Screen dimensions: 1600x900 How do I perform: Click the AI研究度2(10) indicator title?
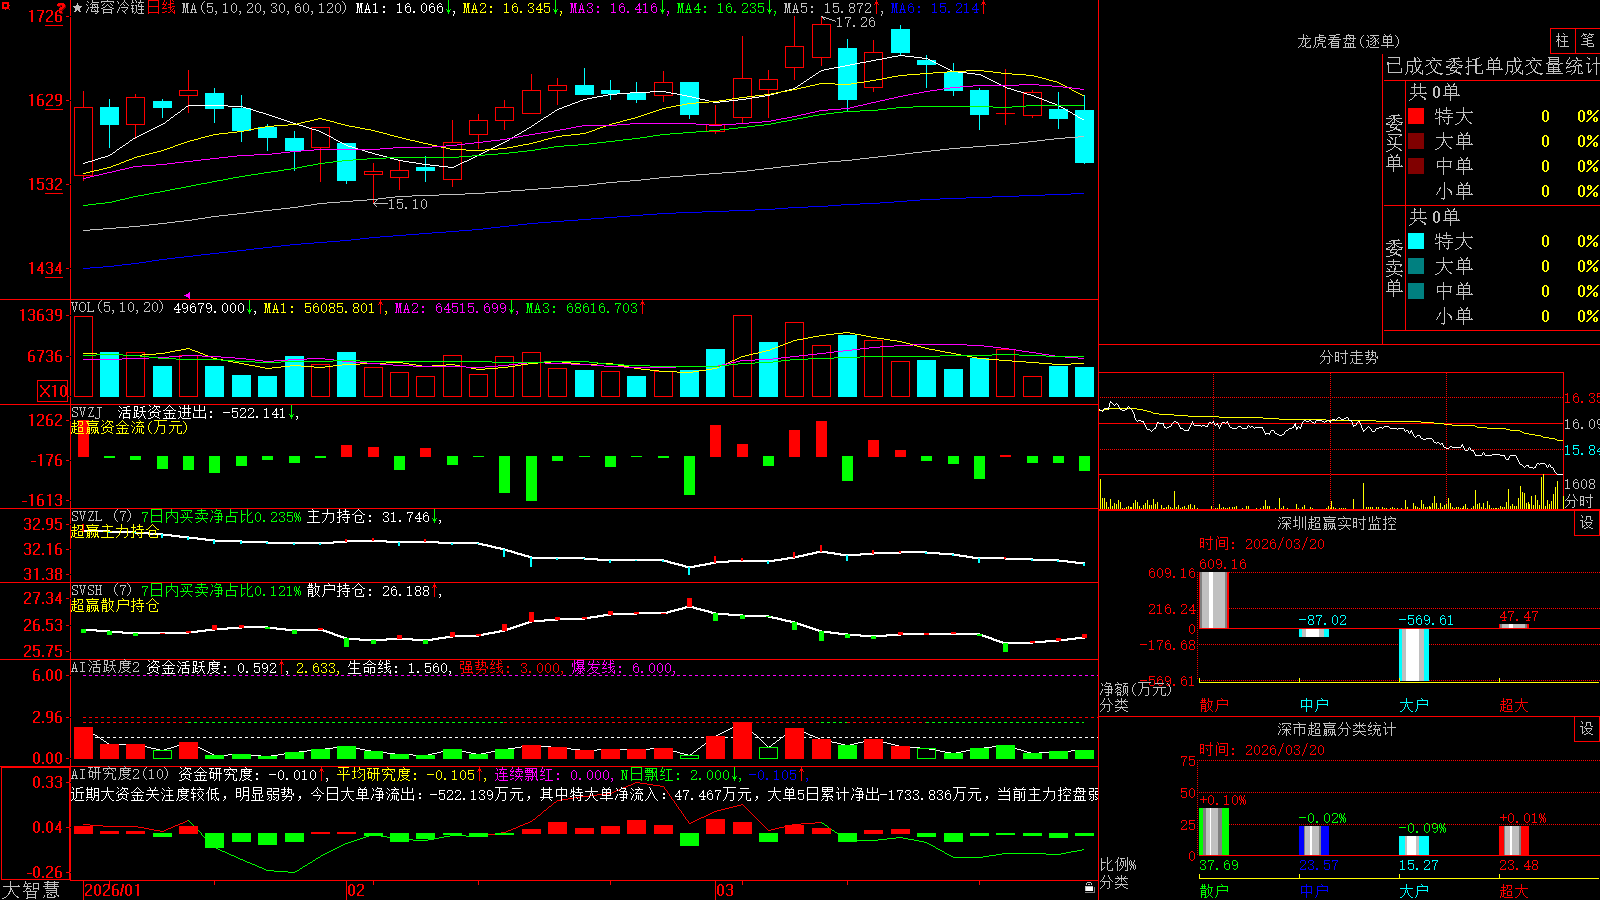120,774
